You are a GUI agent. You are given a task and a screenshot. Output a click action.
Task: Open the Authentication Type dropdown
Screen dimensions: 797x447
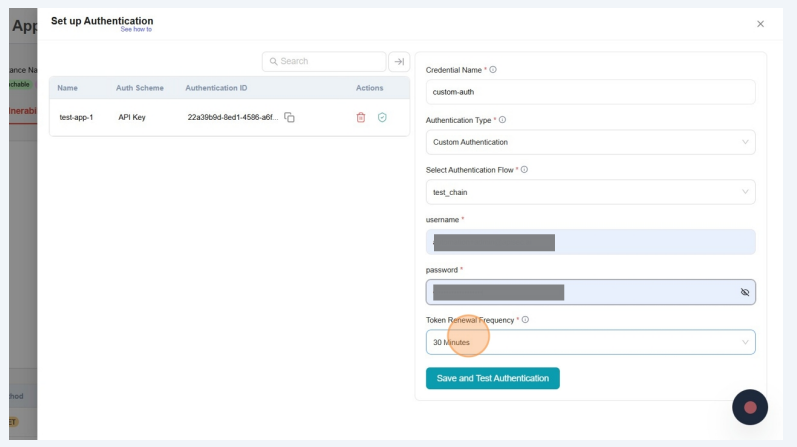590,142
